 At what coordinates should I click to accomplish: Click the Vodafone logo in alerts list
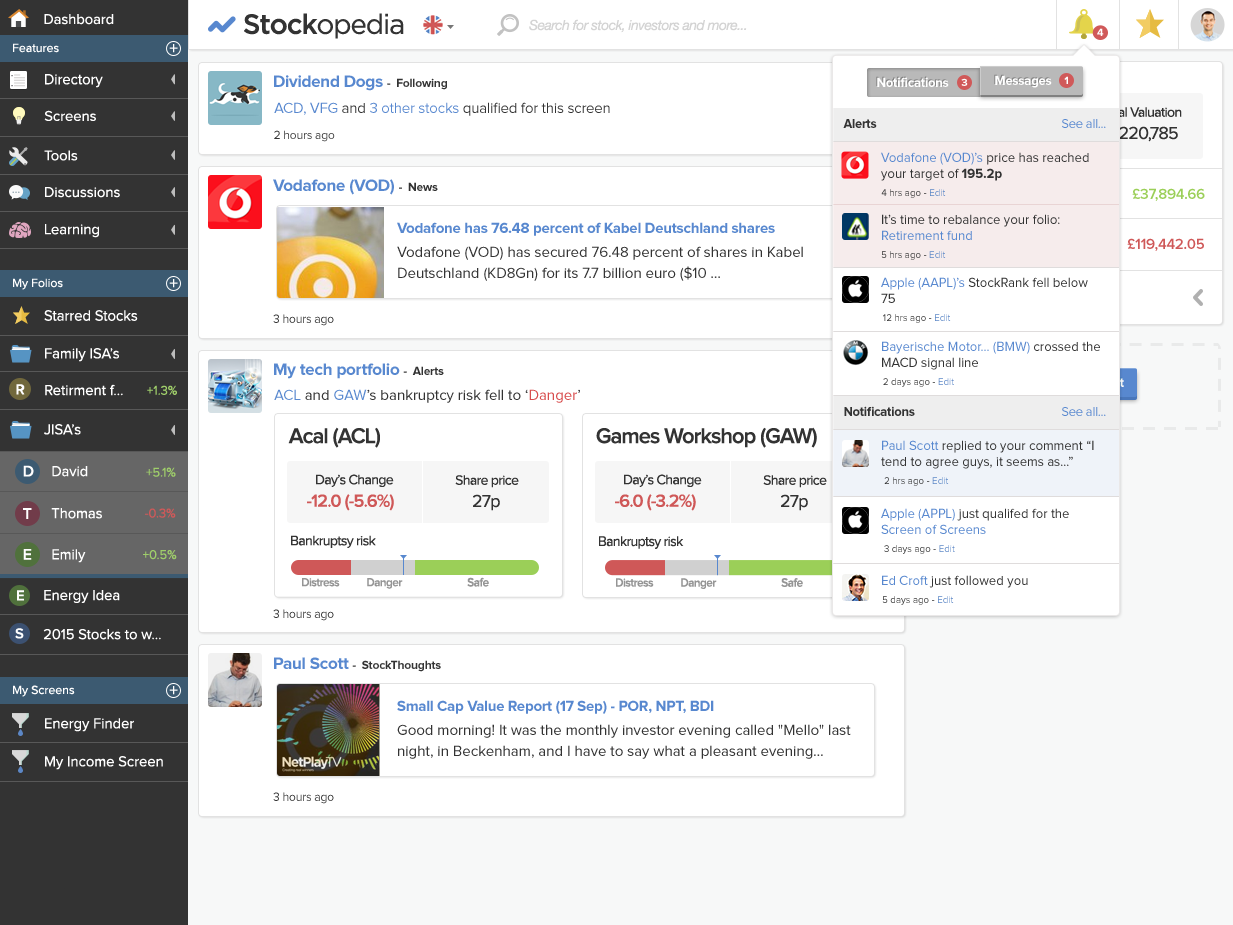coord(855,165)
